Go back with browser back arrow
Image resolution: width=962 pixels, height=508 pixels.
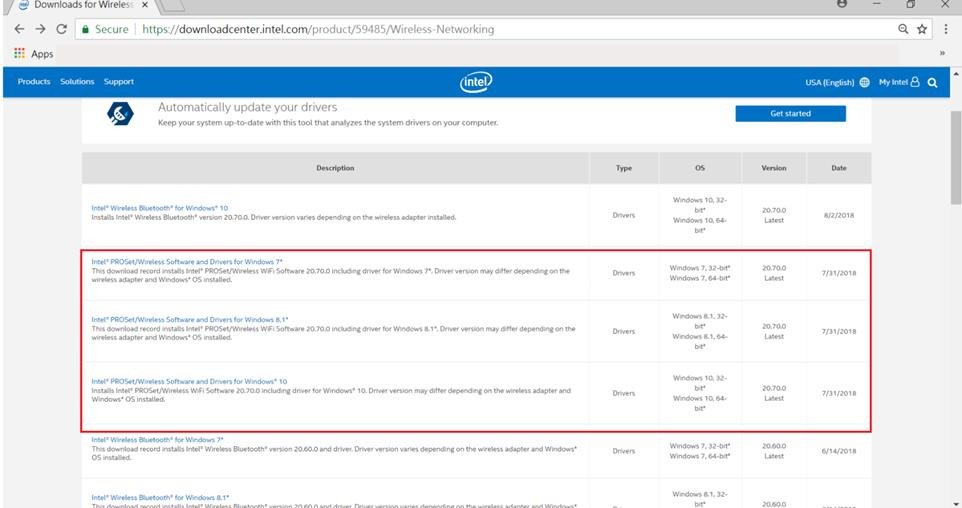pos(19,29)
